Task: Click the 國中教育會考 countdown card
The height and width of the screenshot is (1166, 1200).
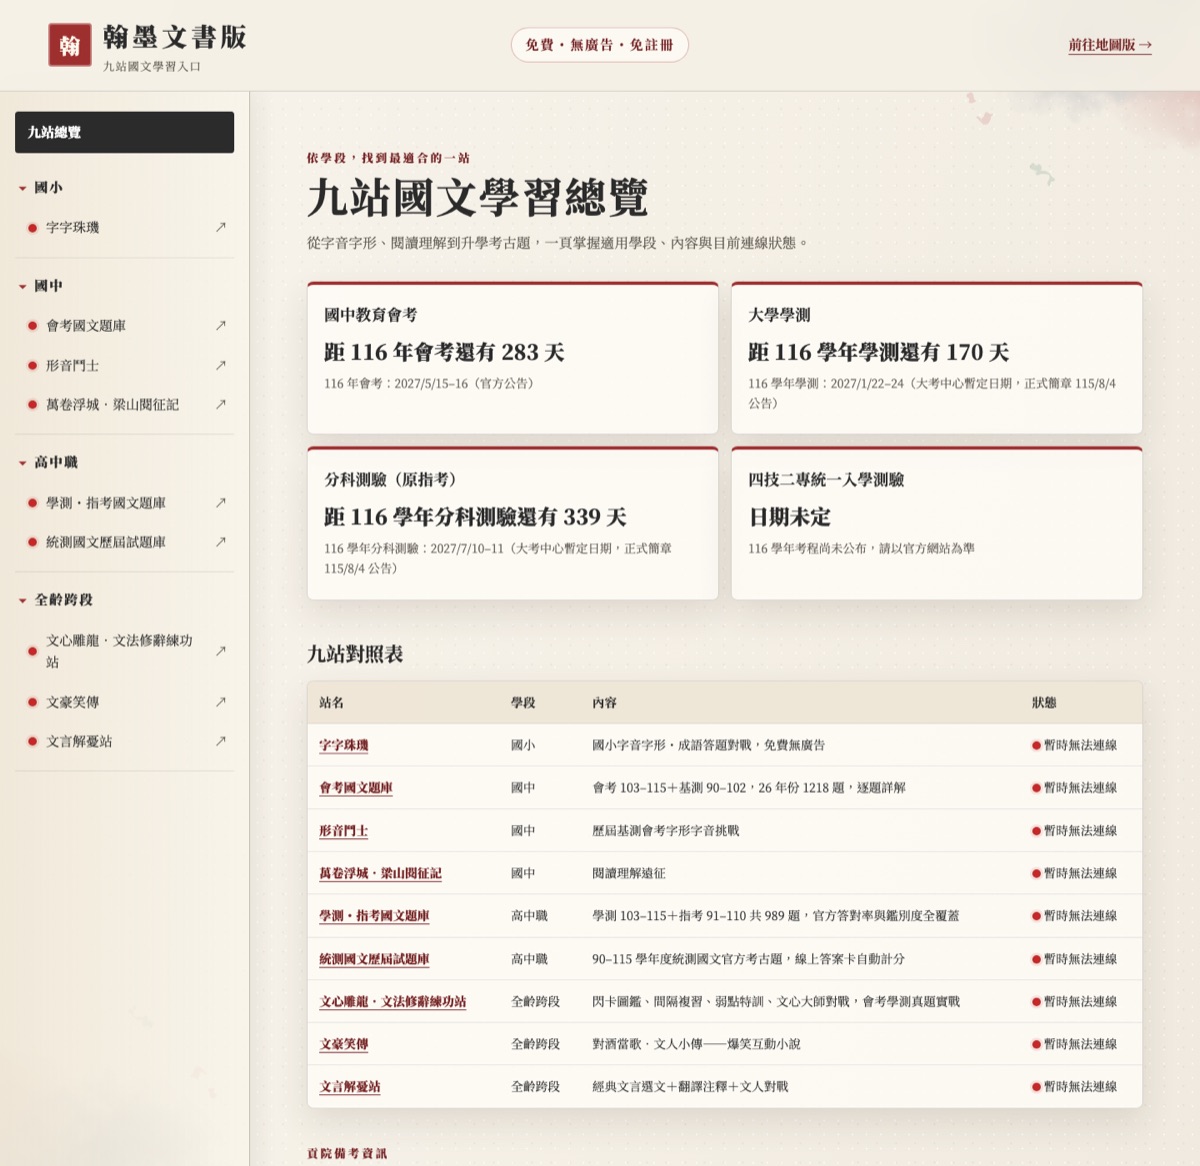Action: (x=513, y=358)
